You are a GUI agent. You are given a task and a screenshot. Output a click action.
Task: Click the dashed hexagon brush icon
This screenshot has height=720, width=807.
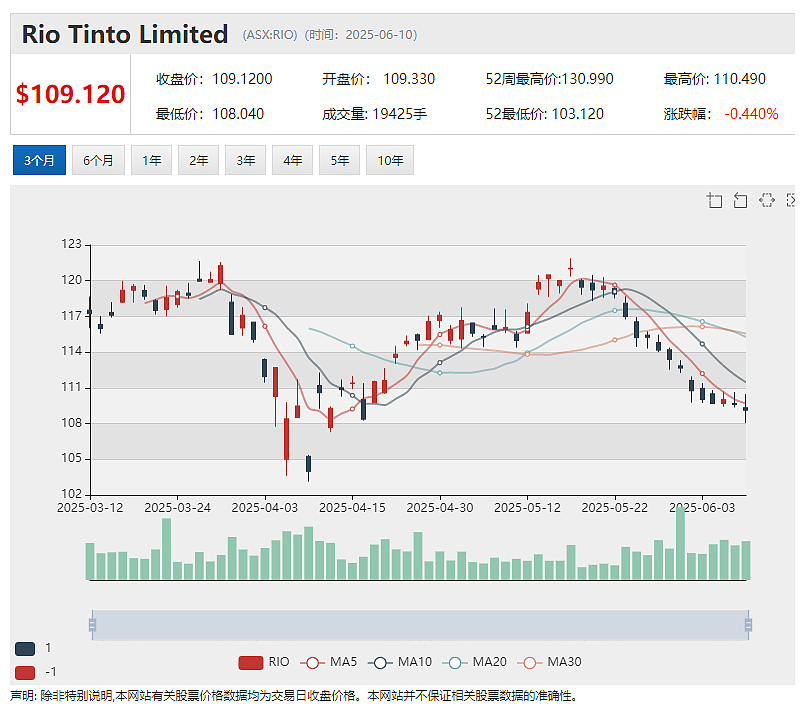766,200
